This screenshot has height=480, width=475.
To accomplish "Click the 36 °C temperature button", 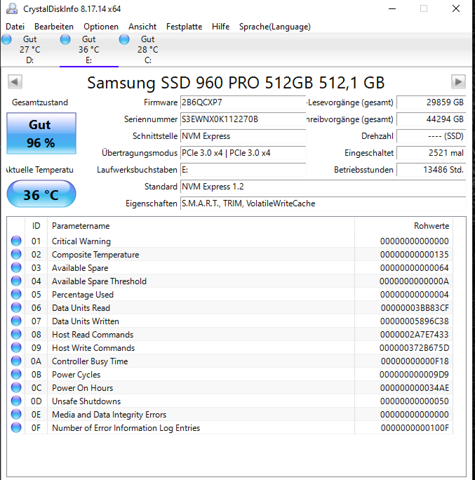I will click(41, 194).
